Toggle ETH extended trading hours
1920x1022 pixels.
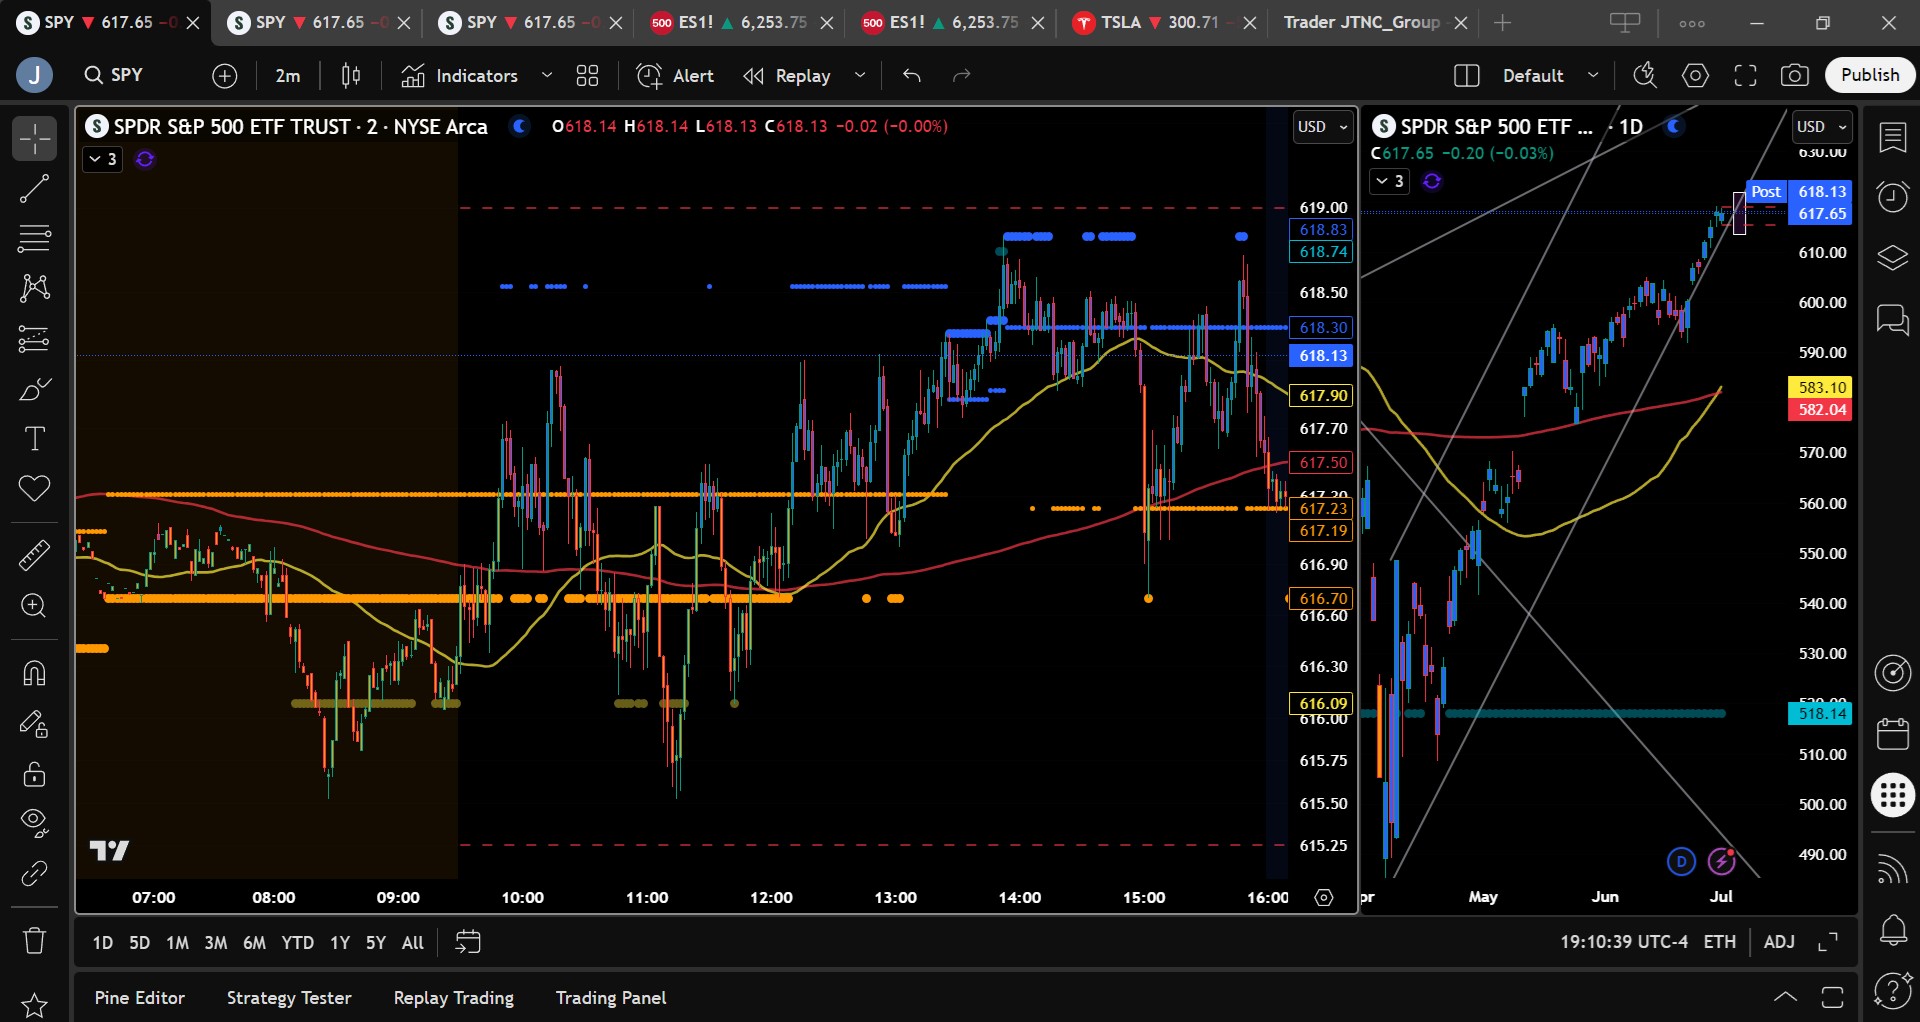coord(1719,942)
